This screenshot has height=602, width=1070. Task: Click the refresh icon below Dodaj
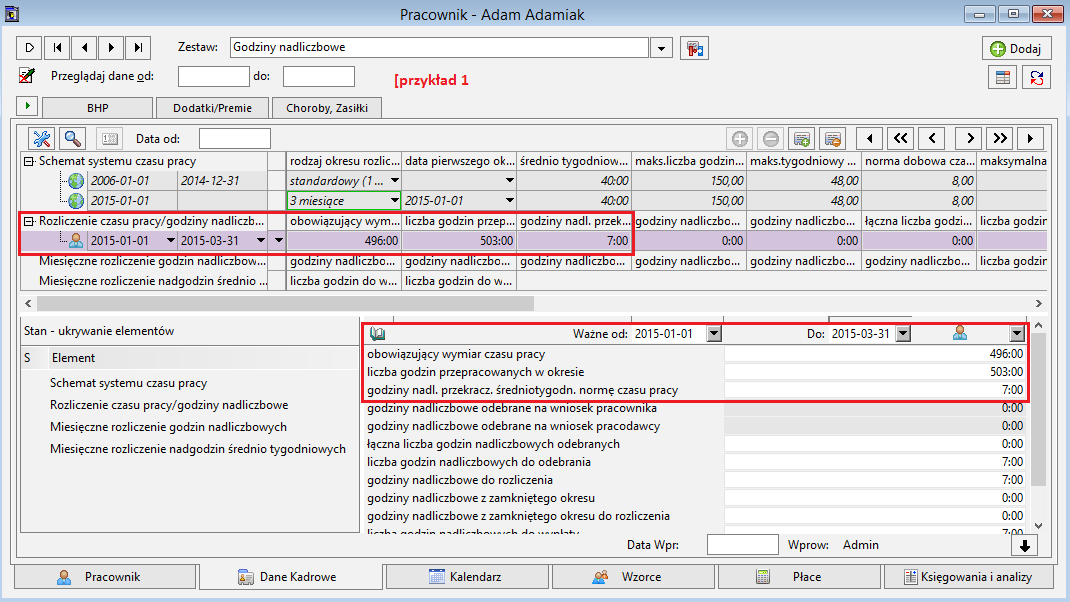[1037, 78]
